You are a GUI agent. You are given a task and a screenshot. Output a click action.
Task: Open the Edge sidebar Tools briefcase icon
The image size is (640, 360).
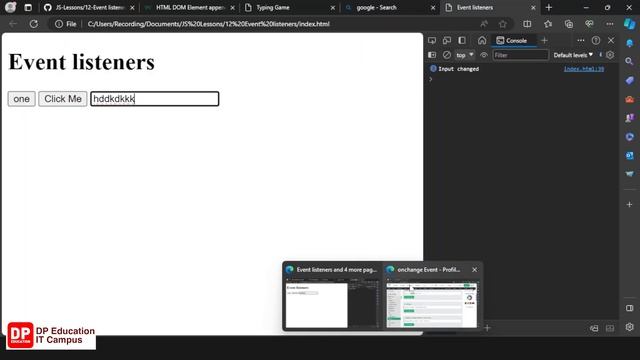[x=629, y=99]
